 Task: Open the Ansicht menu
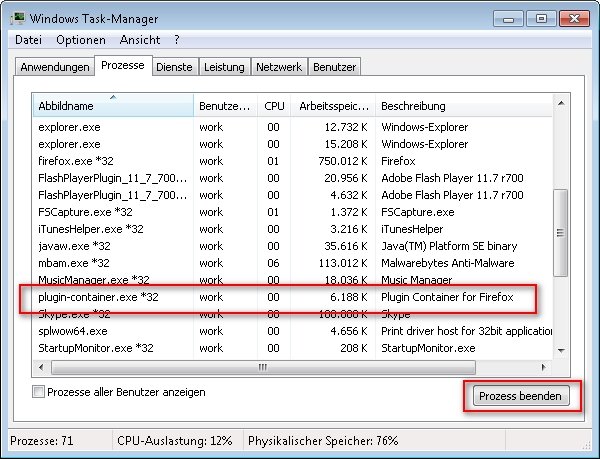click(140, 40)
